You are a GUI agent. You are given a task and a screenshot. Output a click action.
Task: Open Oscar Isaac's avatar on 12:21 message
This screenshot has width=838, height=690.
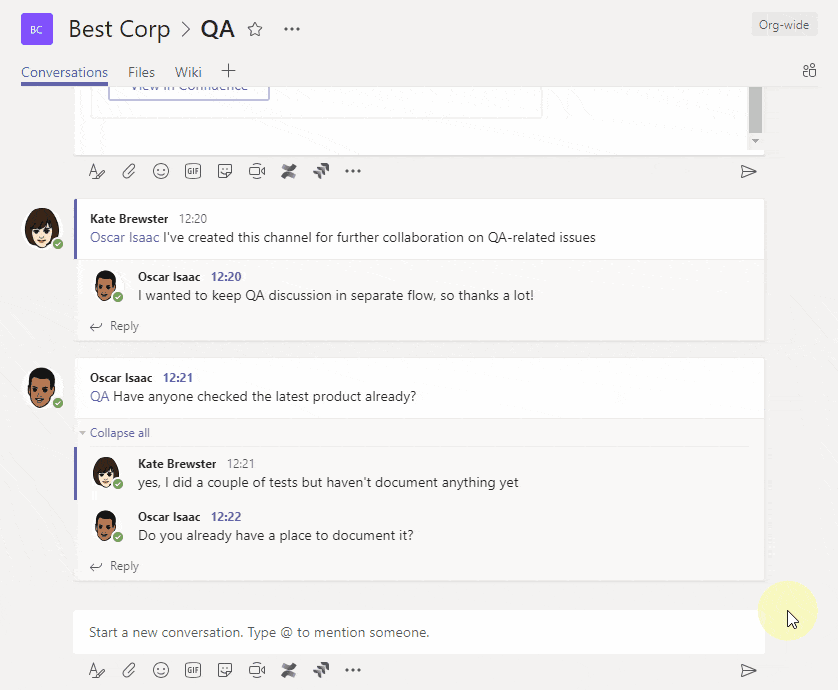tap(42, 388)
